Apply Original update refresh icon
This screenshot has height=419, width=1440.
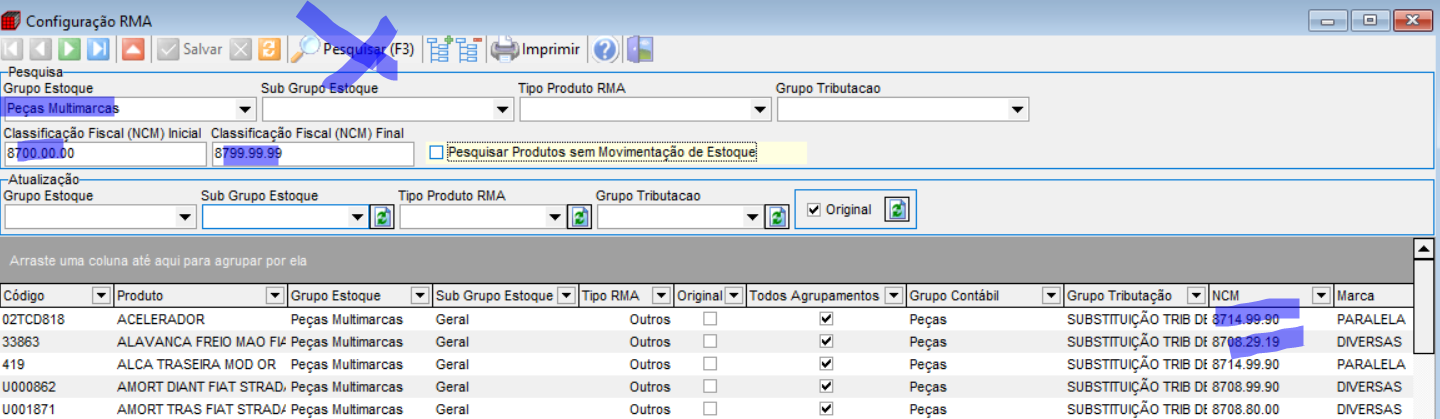coord(897,209)
